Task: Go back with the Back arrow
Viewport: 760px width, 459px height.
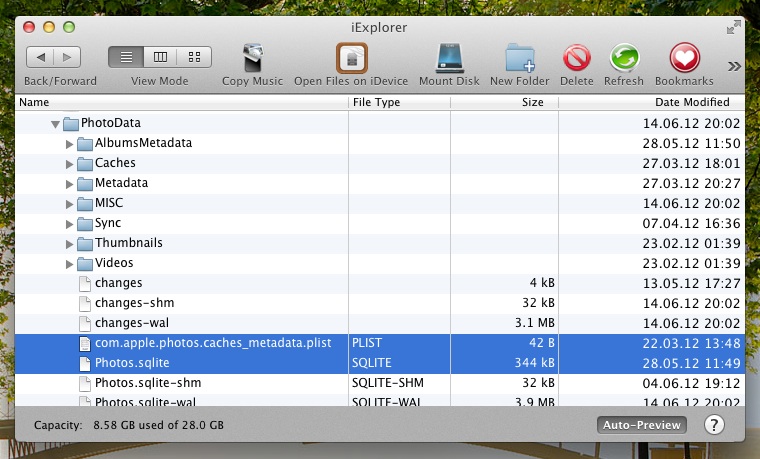Action: (40, 57)
